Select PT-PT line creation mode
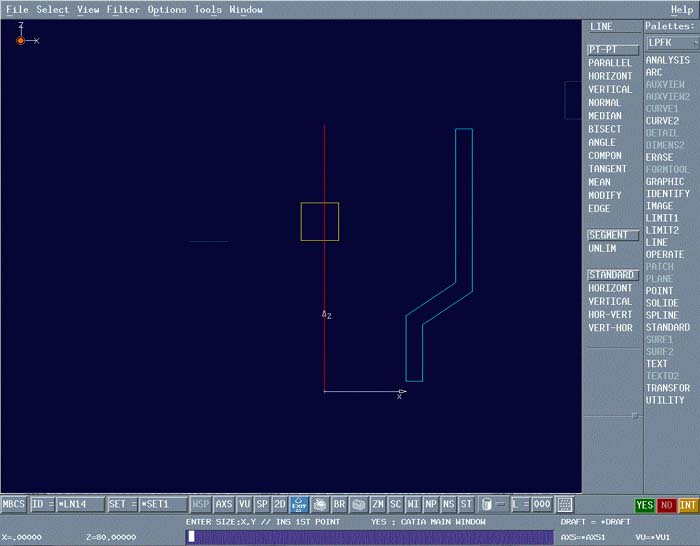The height and width of the screenshot is (546, 700). [x=613, y=50]
